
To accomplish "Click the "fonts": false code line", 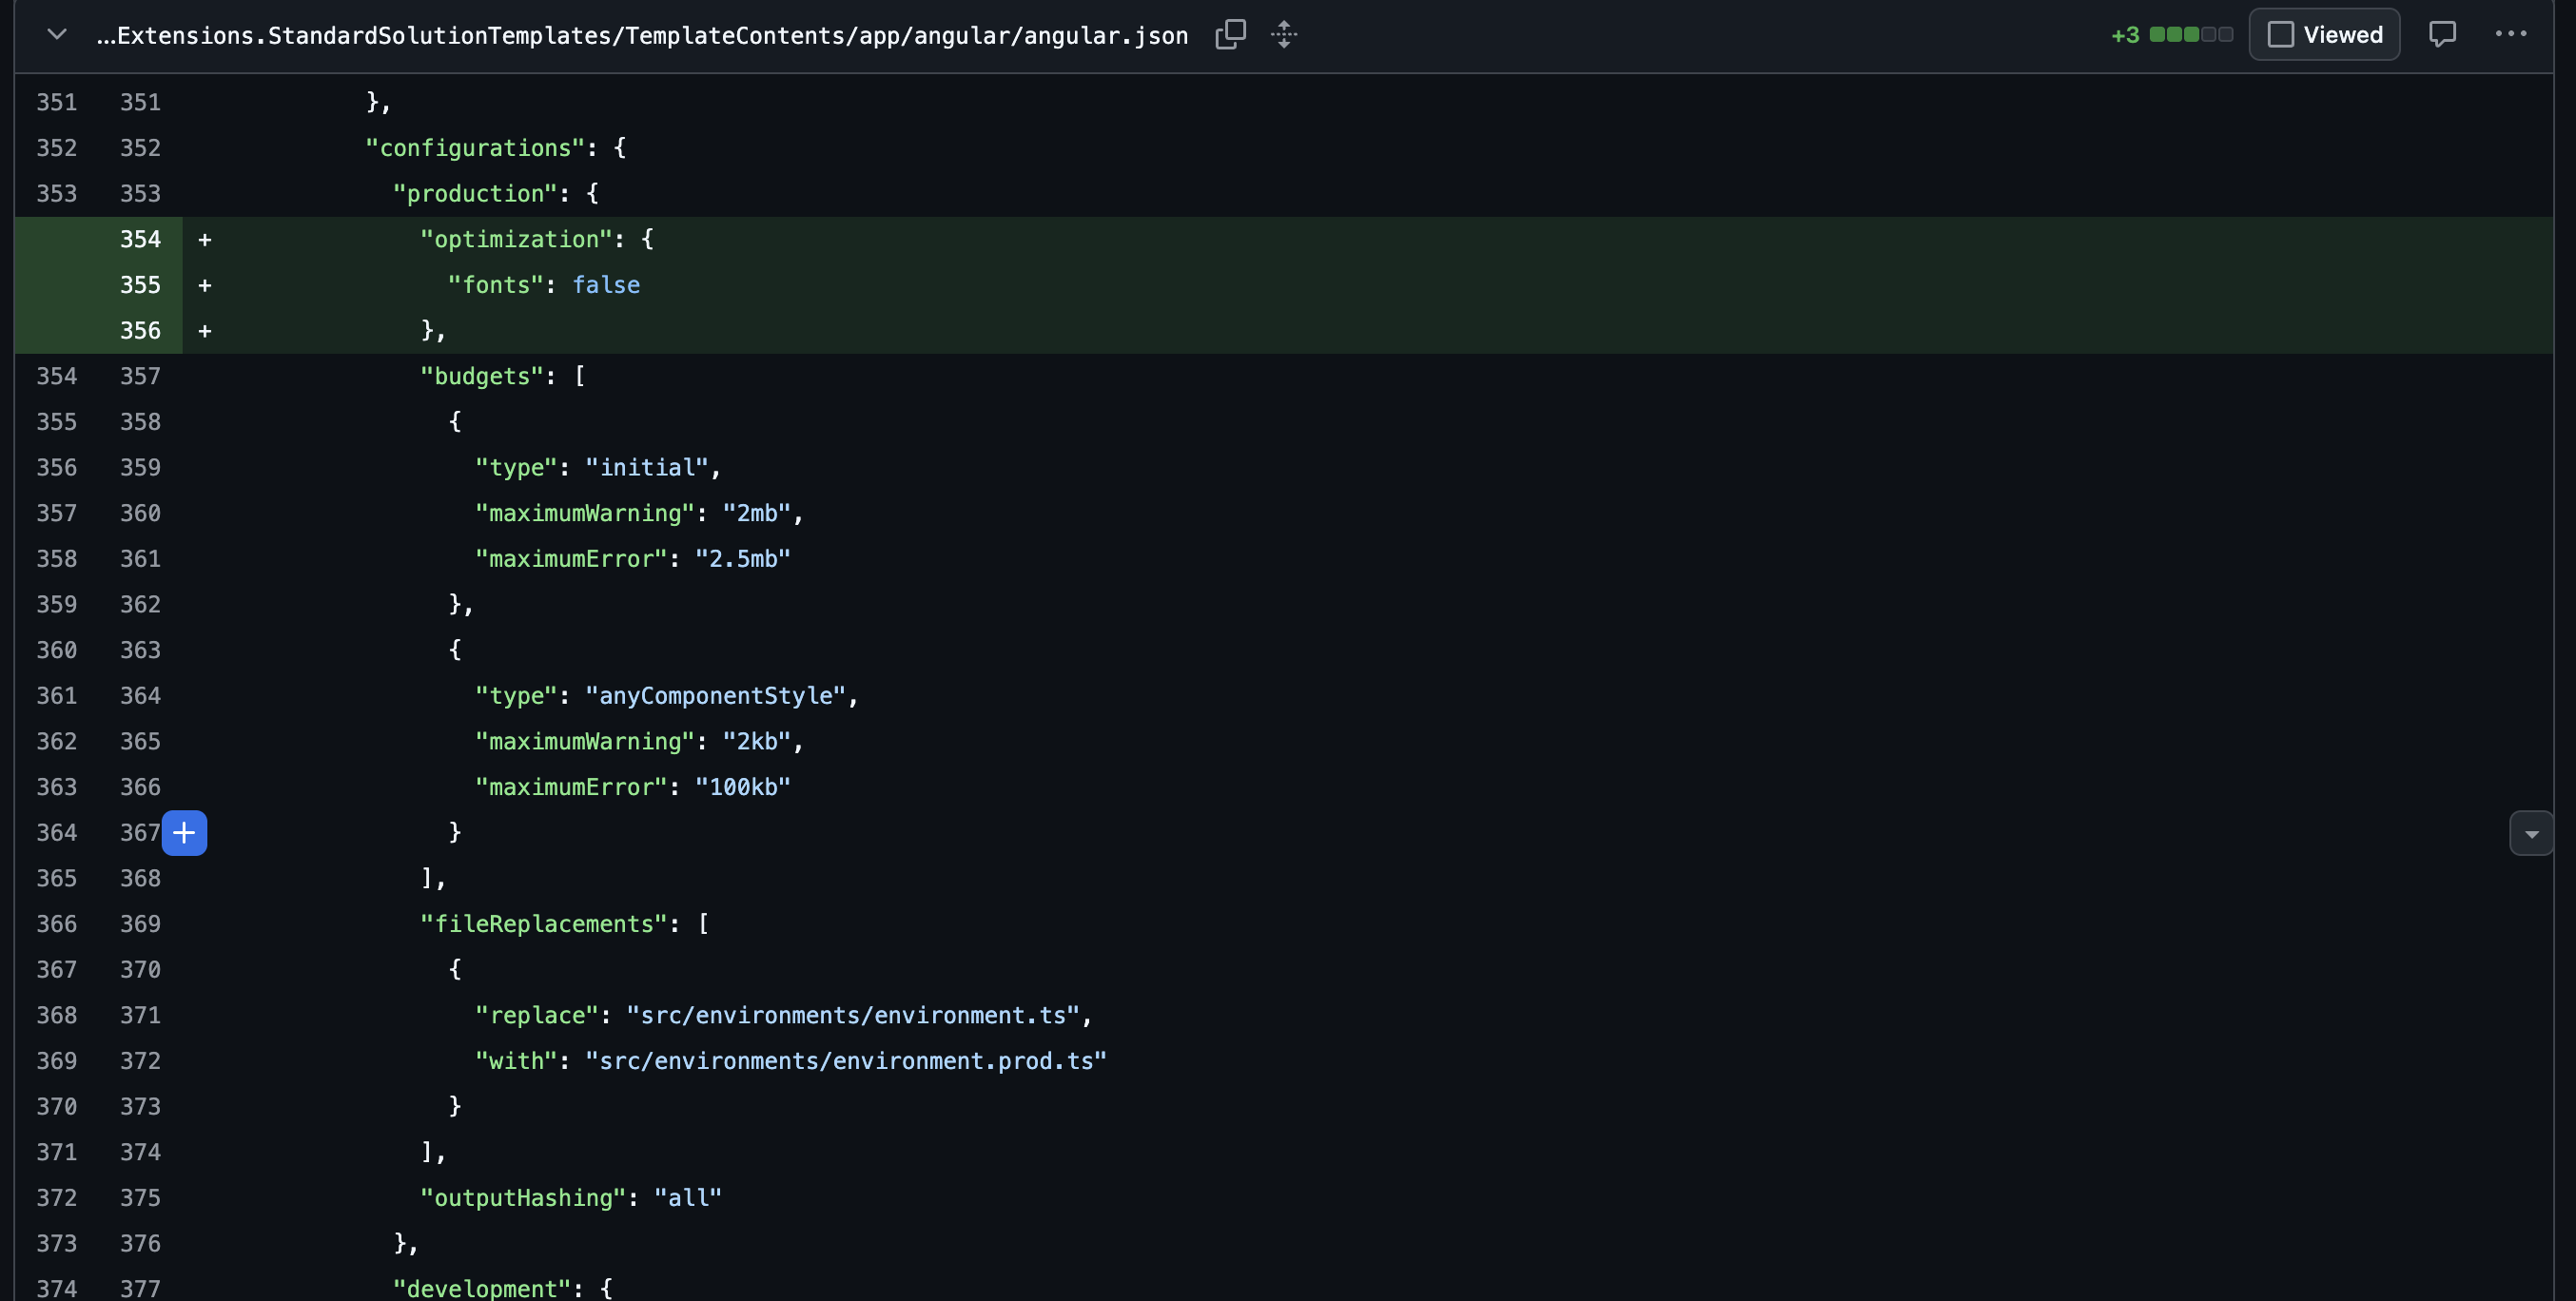I will [543, 285].
